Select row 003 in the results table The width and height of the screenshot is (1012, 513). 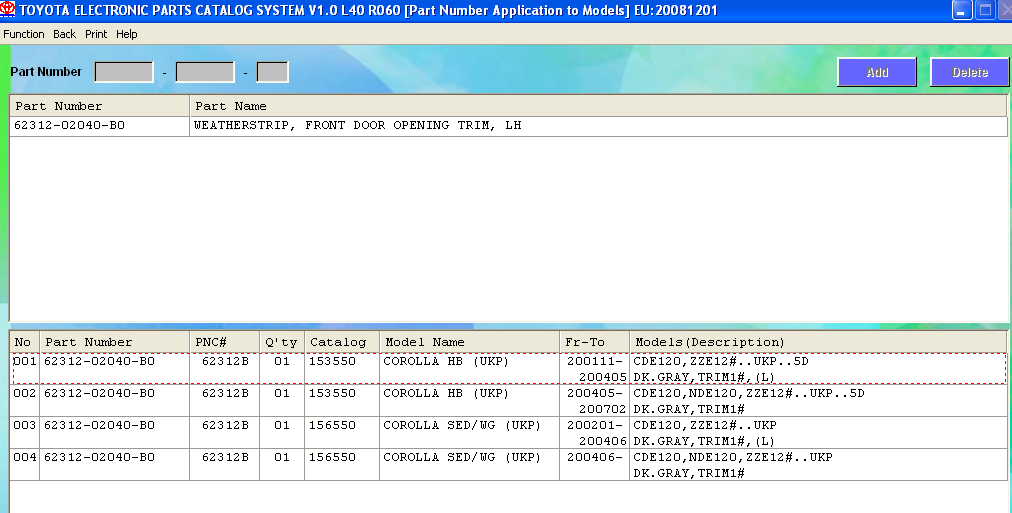[x=509, y=433]
